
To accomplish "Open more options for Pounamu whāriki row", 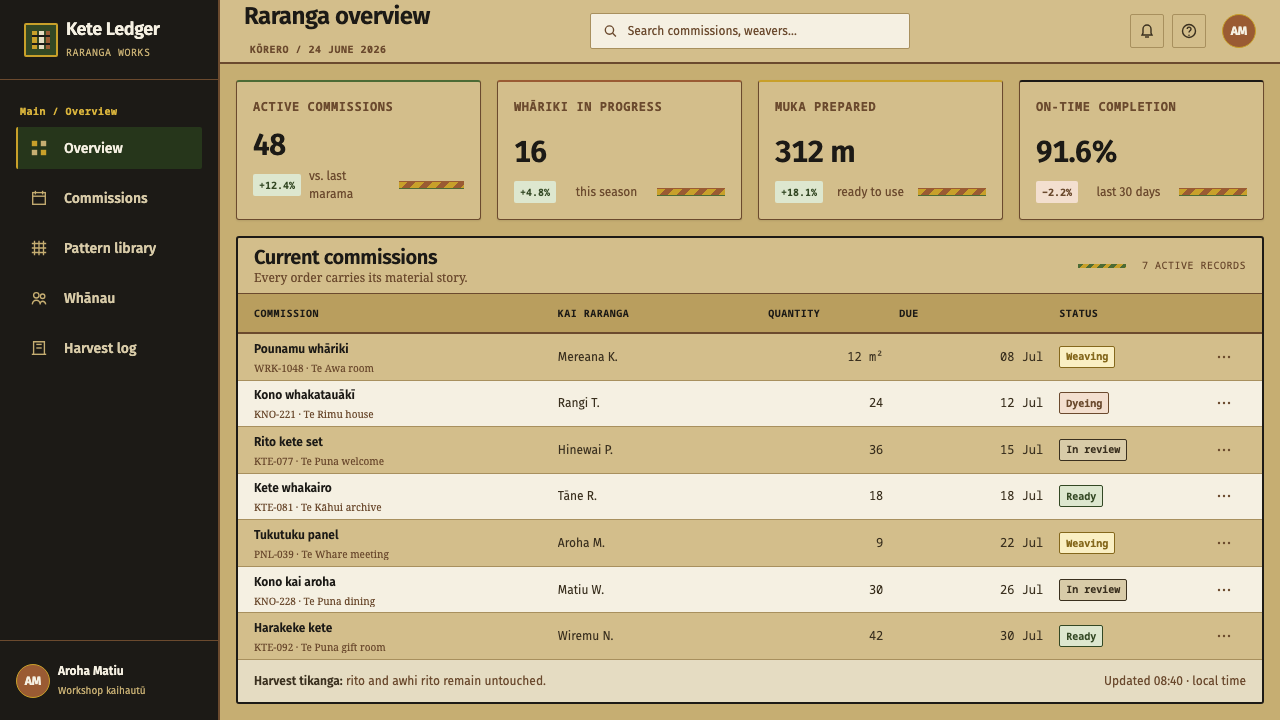I will coord(1224,357).
